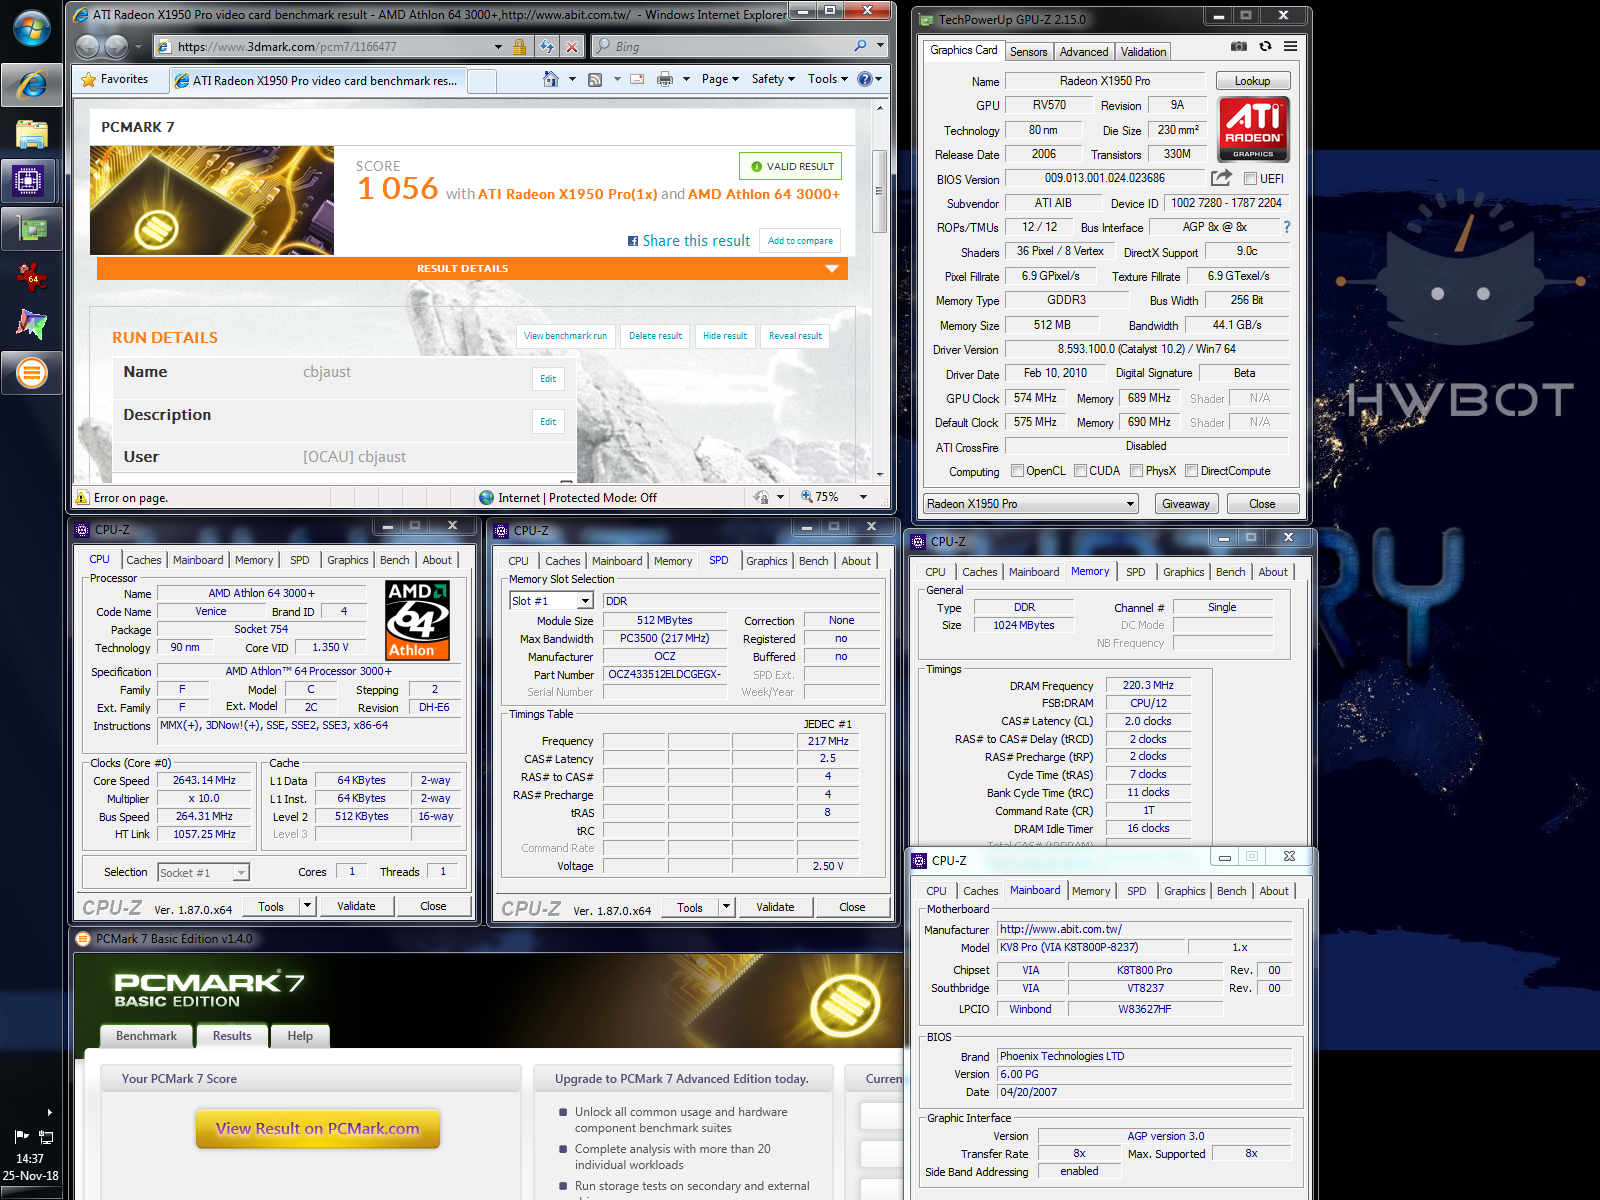The height and width of the screenshot is (1200, 1600).
Task: Refresh the page in Internet Explorer
Action: point(547,46)
